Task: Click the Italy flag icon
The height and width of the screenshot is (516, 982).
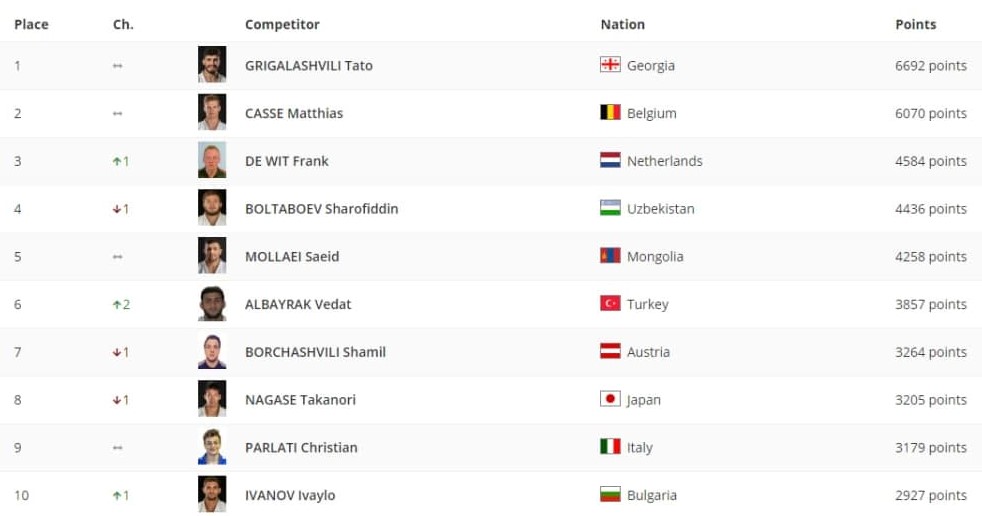Action: coord(610,447)
